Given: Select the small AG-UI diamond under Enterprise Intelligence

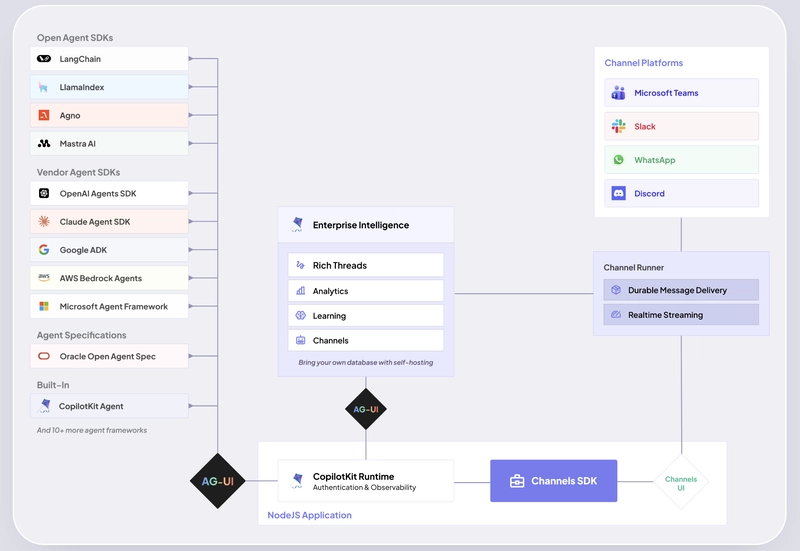Looking at the screenshot, I should click(x=366, y=409).
